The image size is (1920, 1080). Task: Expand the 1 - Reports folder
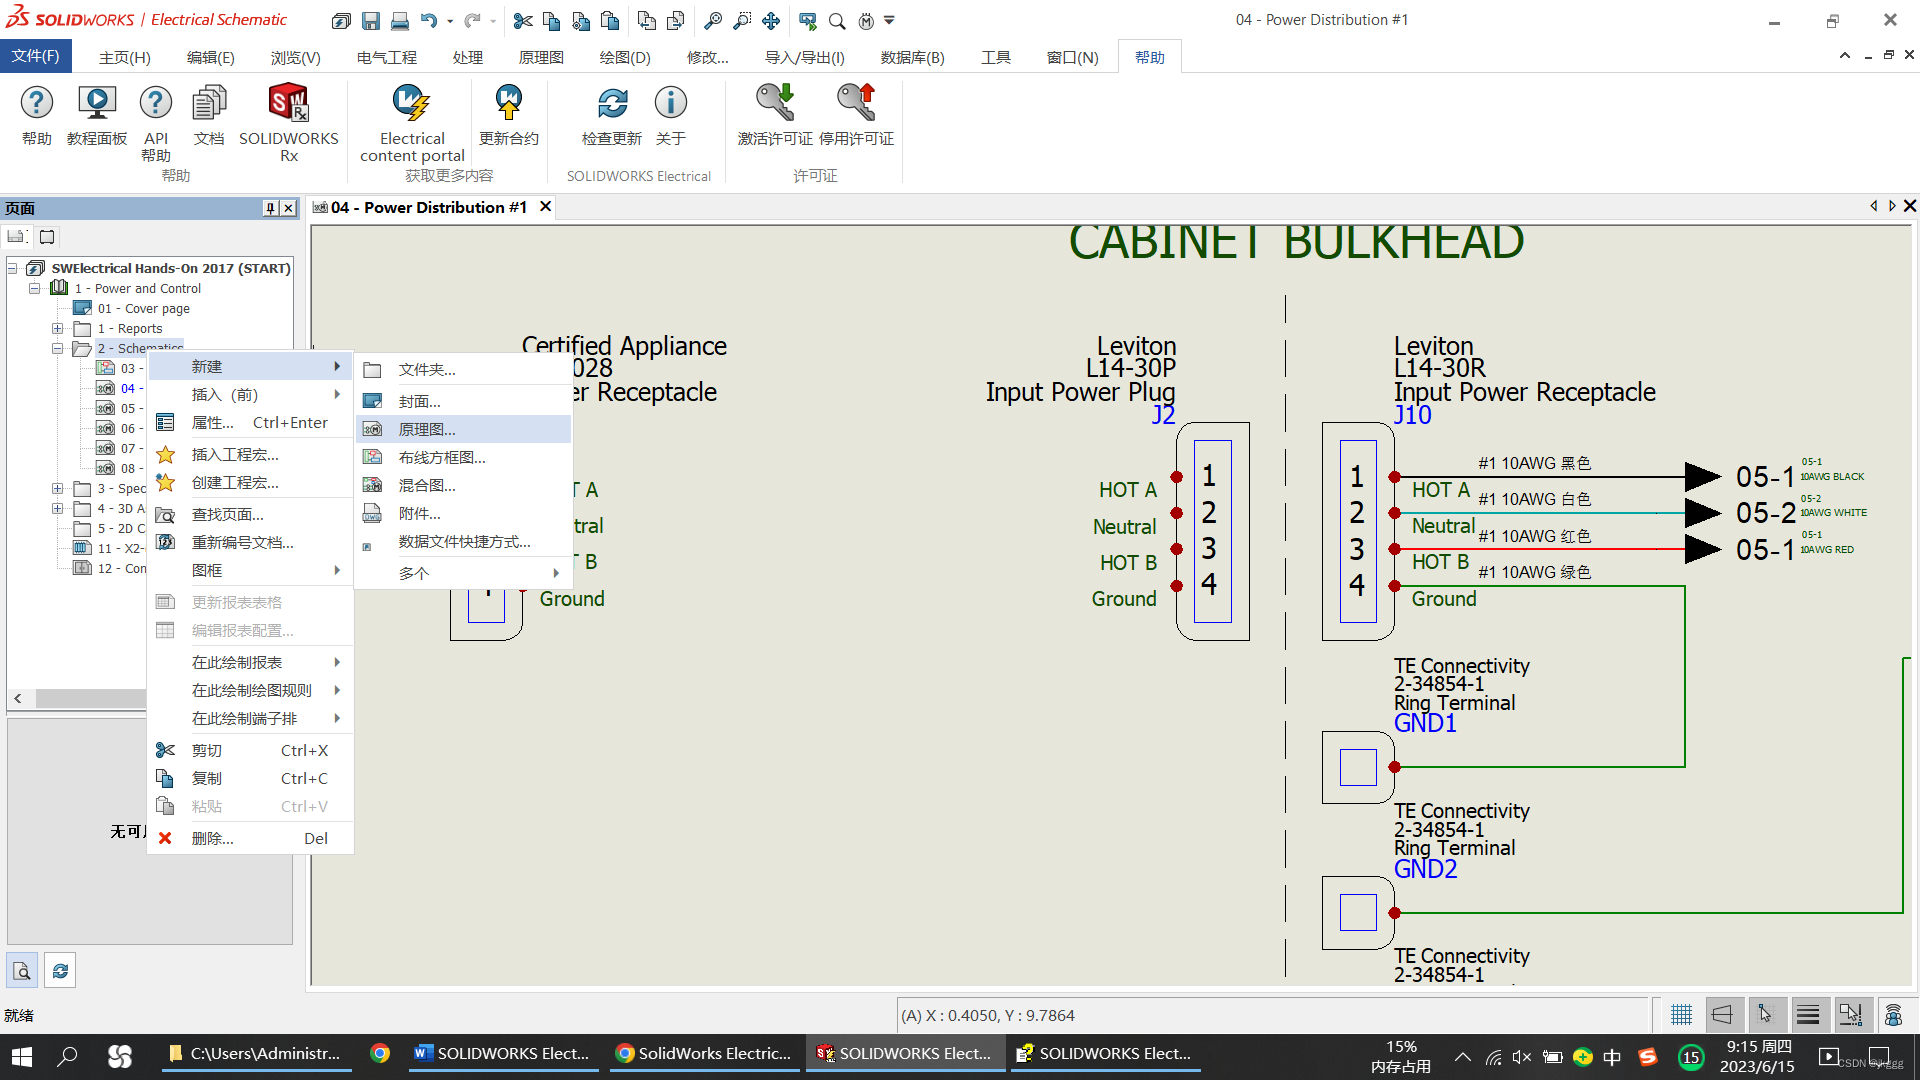[57, 328]
